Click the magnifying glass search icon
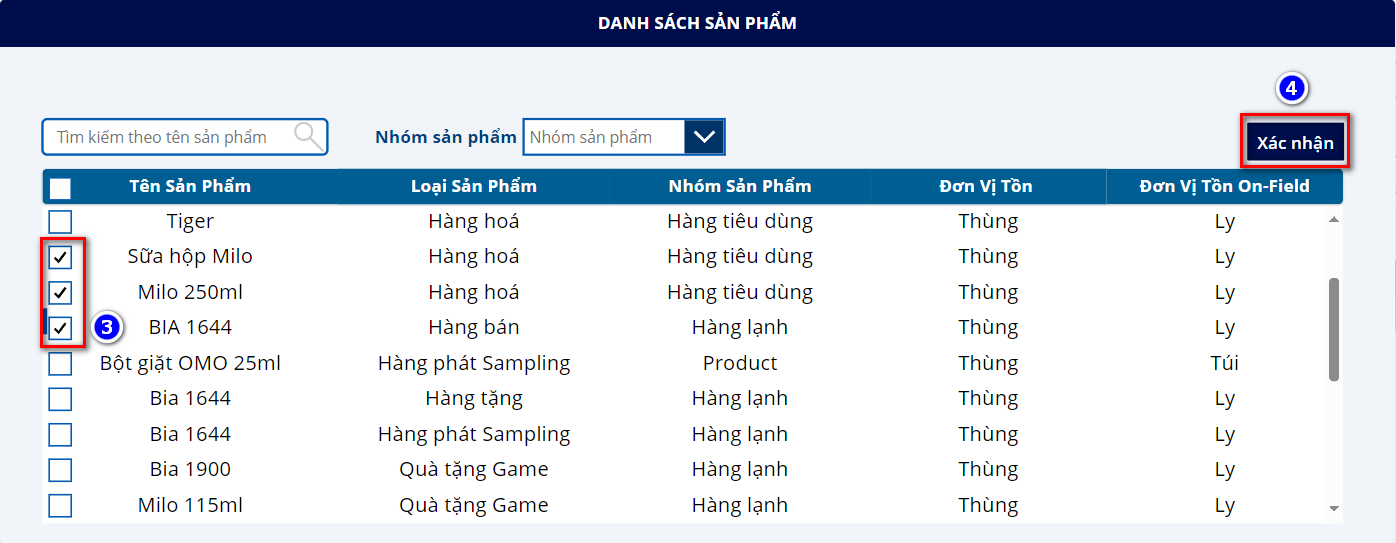The width and height of the screenshot is (1396, 543). [x=308, y=136]
